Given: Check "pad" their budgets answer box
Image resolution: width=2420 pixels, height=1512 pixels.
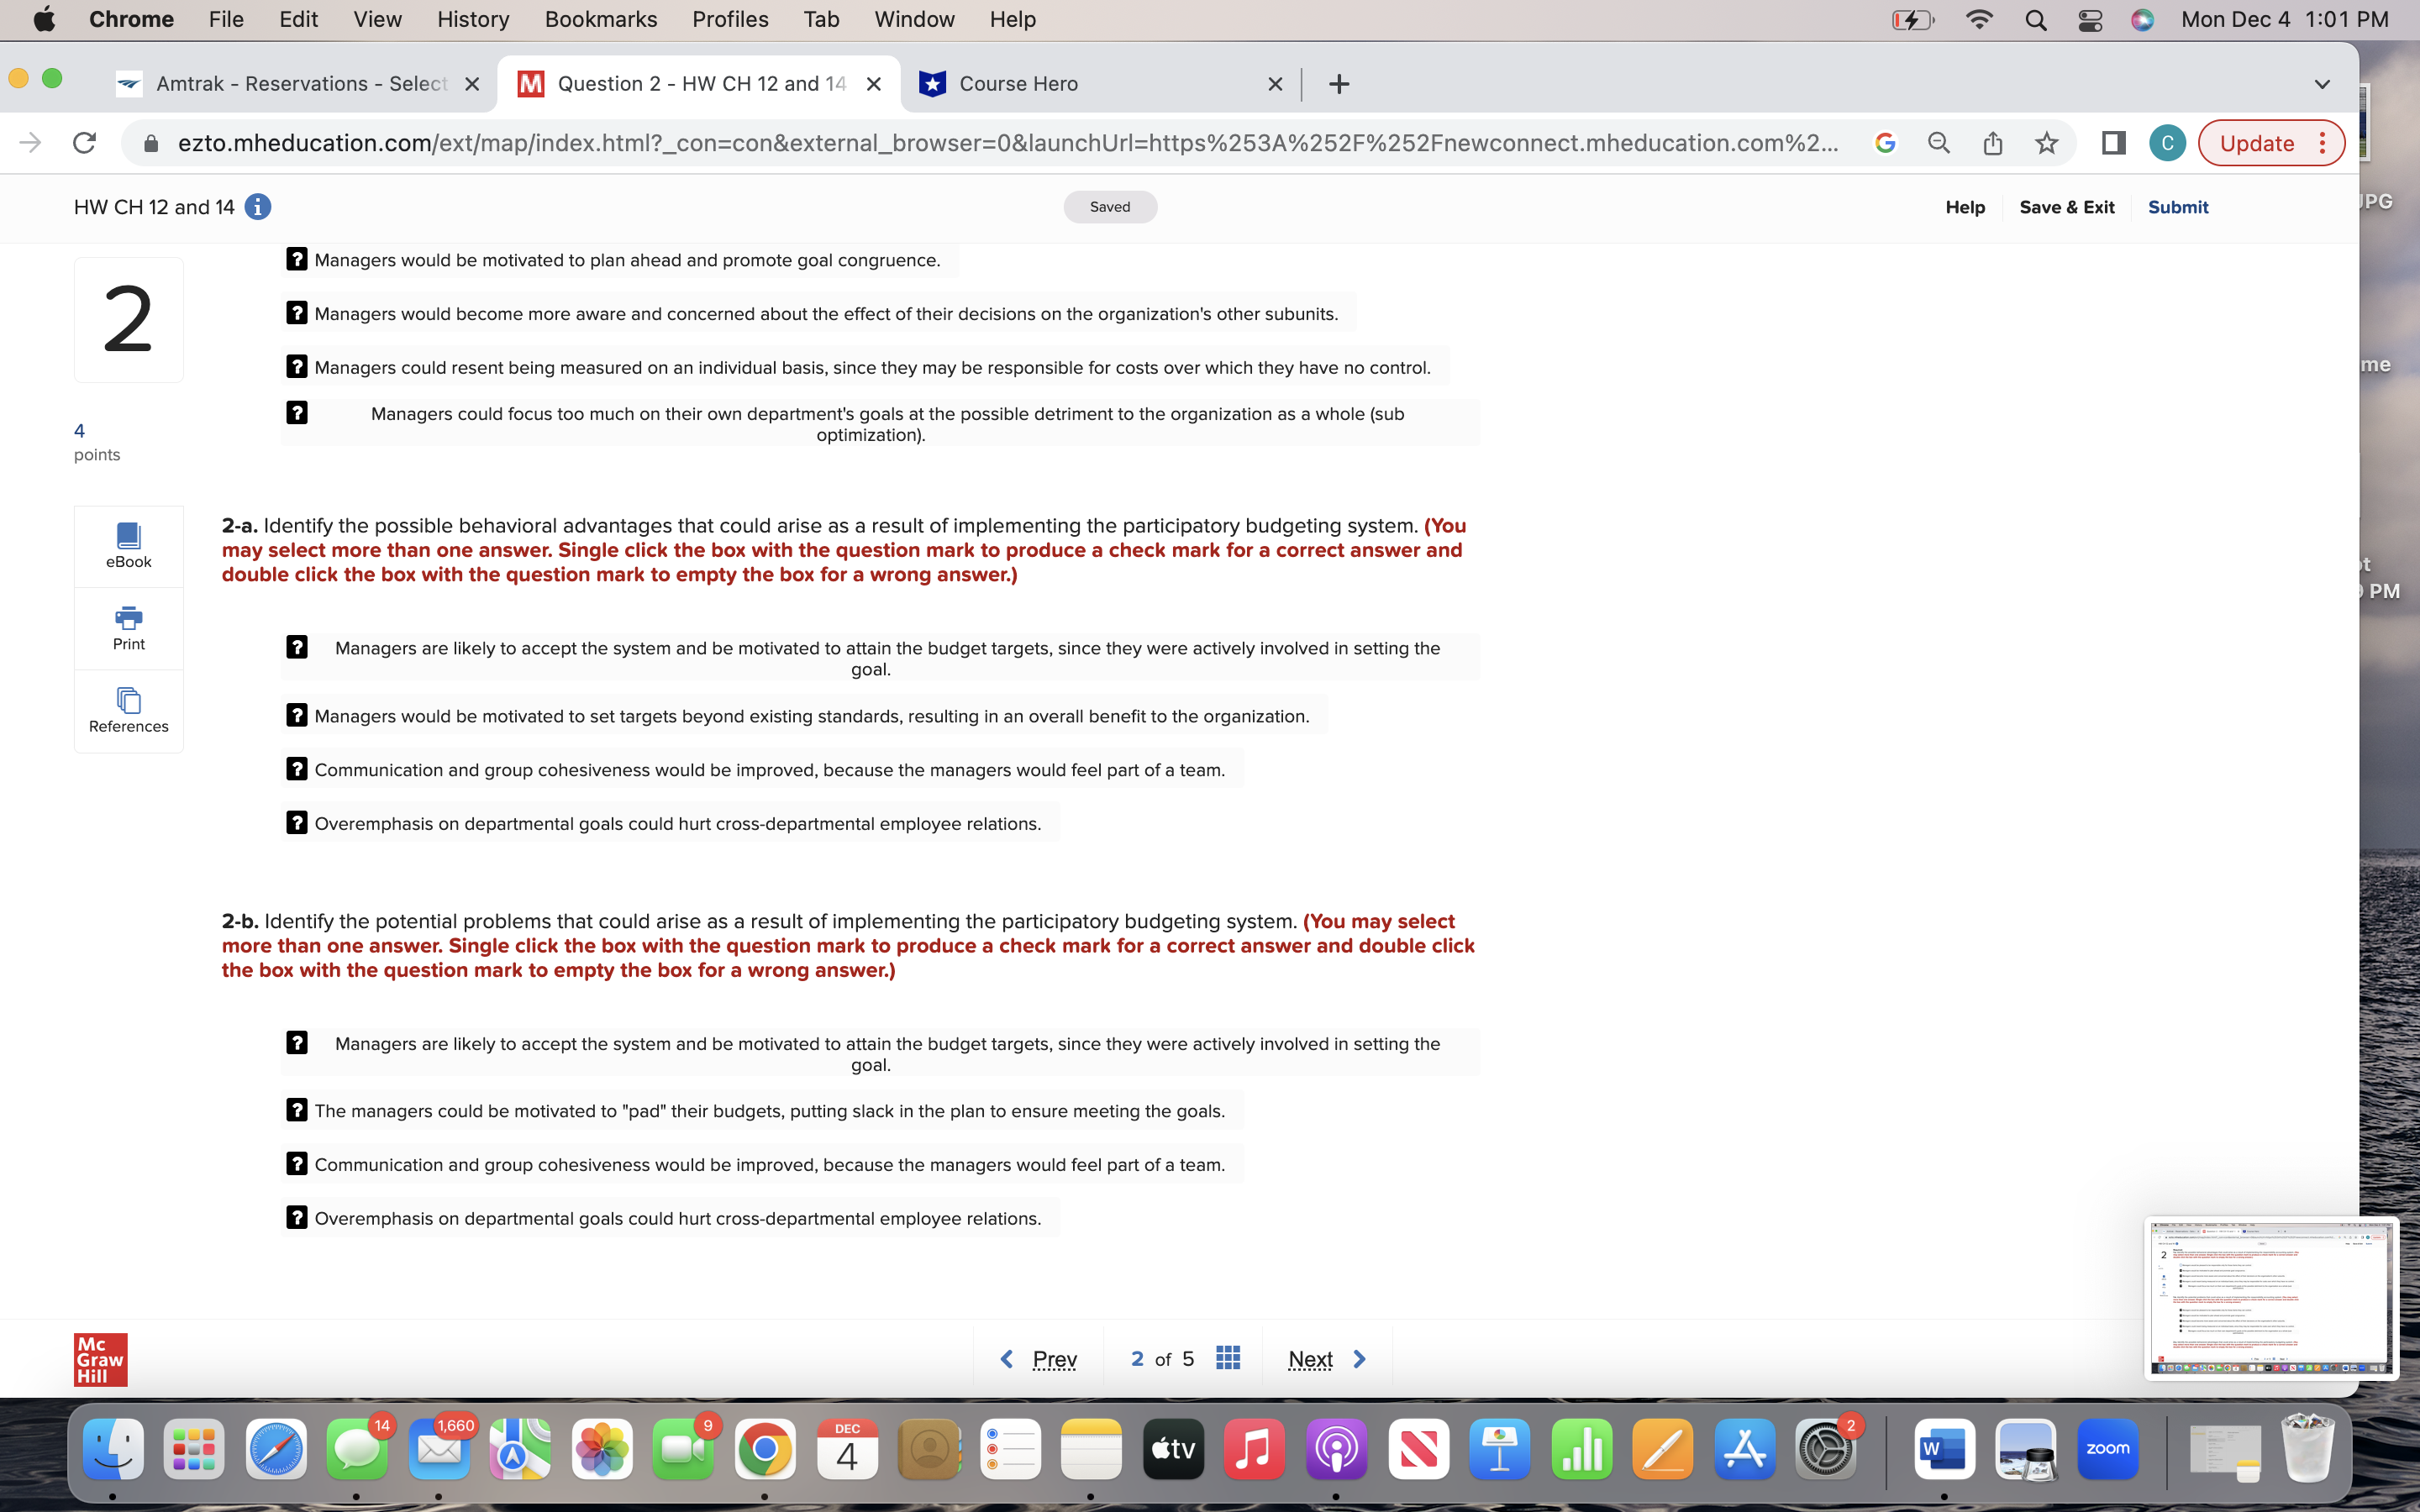Looking at the screenshot, I should tap(297, 1110).
